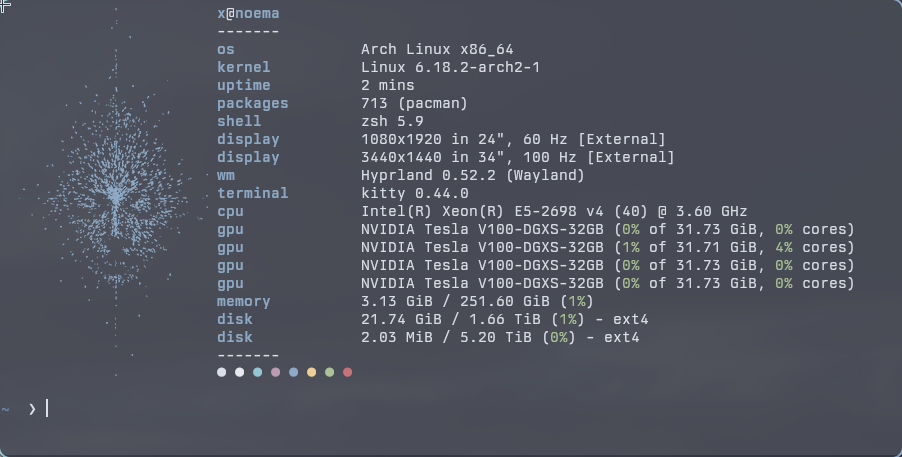Click the shell prompt input cursor

[47, 408]
